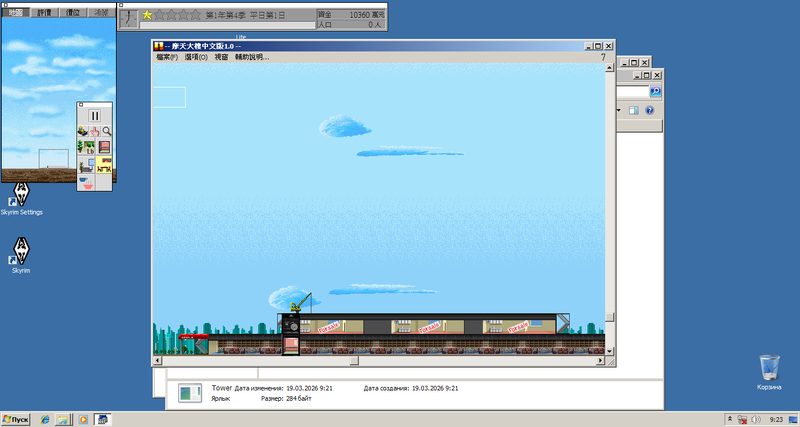The height and width of the screenshot is (427, 800).
Task: Toggle the Explorer preview pane icon
Action: tap(634, 110)
